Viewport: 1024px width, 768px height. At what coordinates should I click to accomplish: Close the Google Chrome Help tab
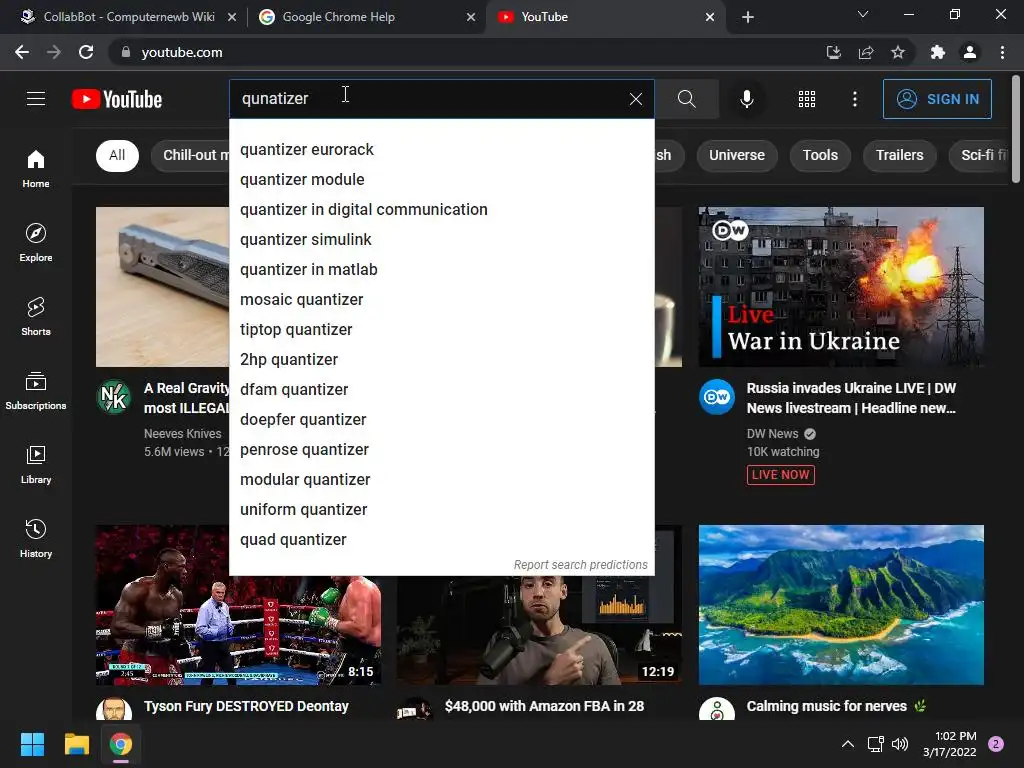[471, 17]
